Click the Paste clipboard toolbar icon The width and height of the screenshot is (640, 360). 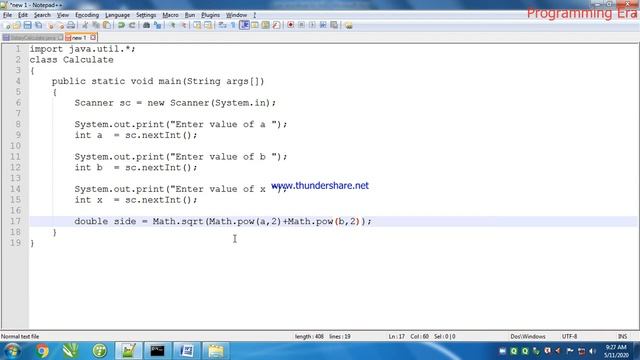(x=107, y=25)
